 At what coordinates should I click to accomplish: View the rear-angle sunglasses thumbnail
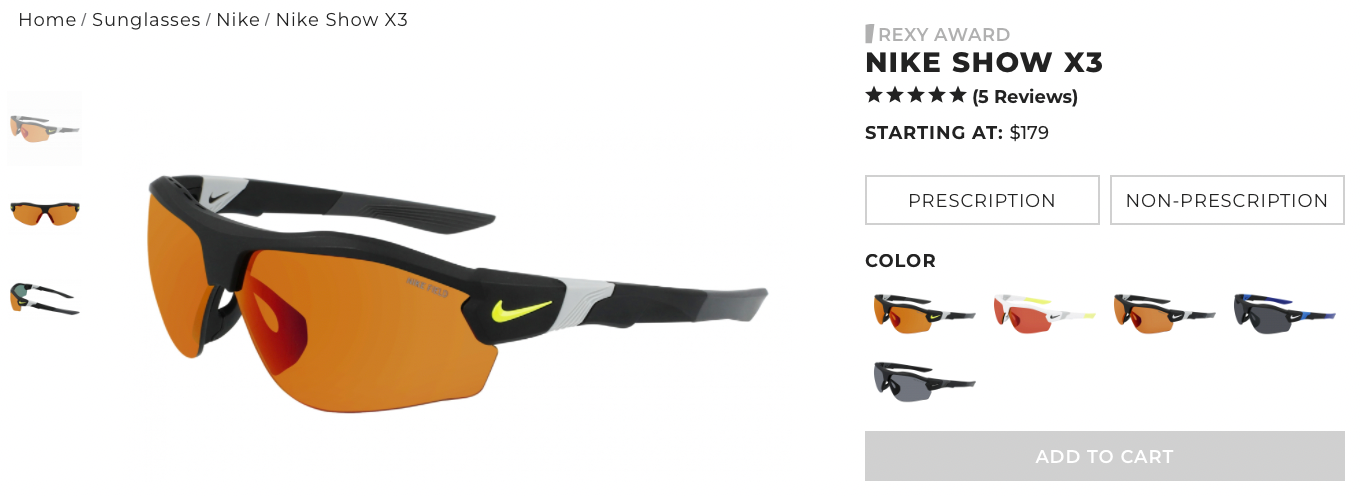coord(45,297)
